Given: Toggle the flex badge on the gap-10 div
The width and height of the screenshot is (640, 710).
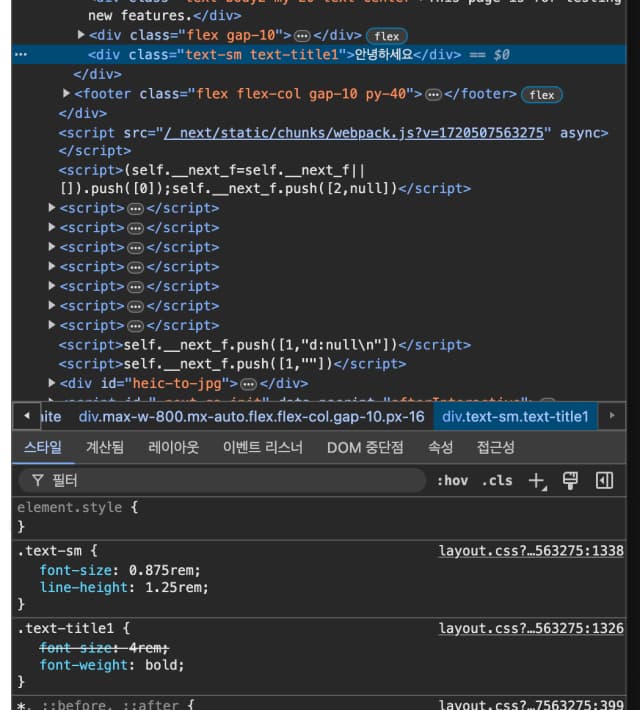Looking at the screenshot, I should click(x=386, y=36).
